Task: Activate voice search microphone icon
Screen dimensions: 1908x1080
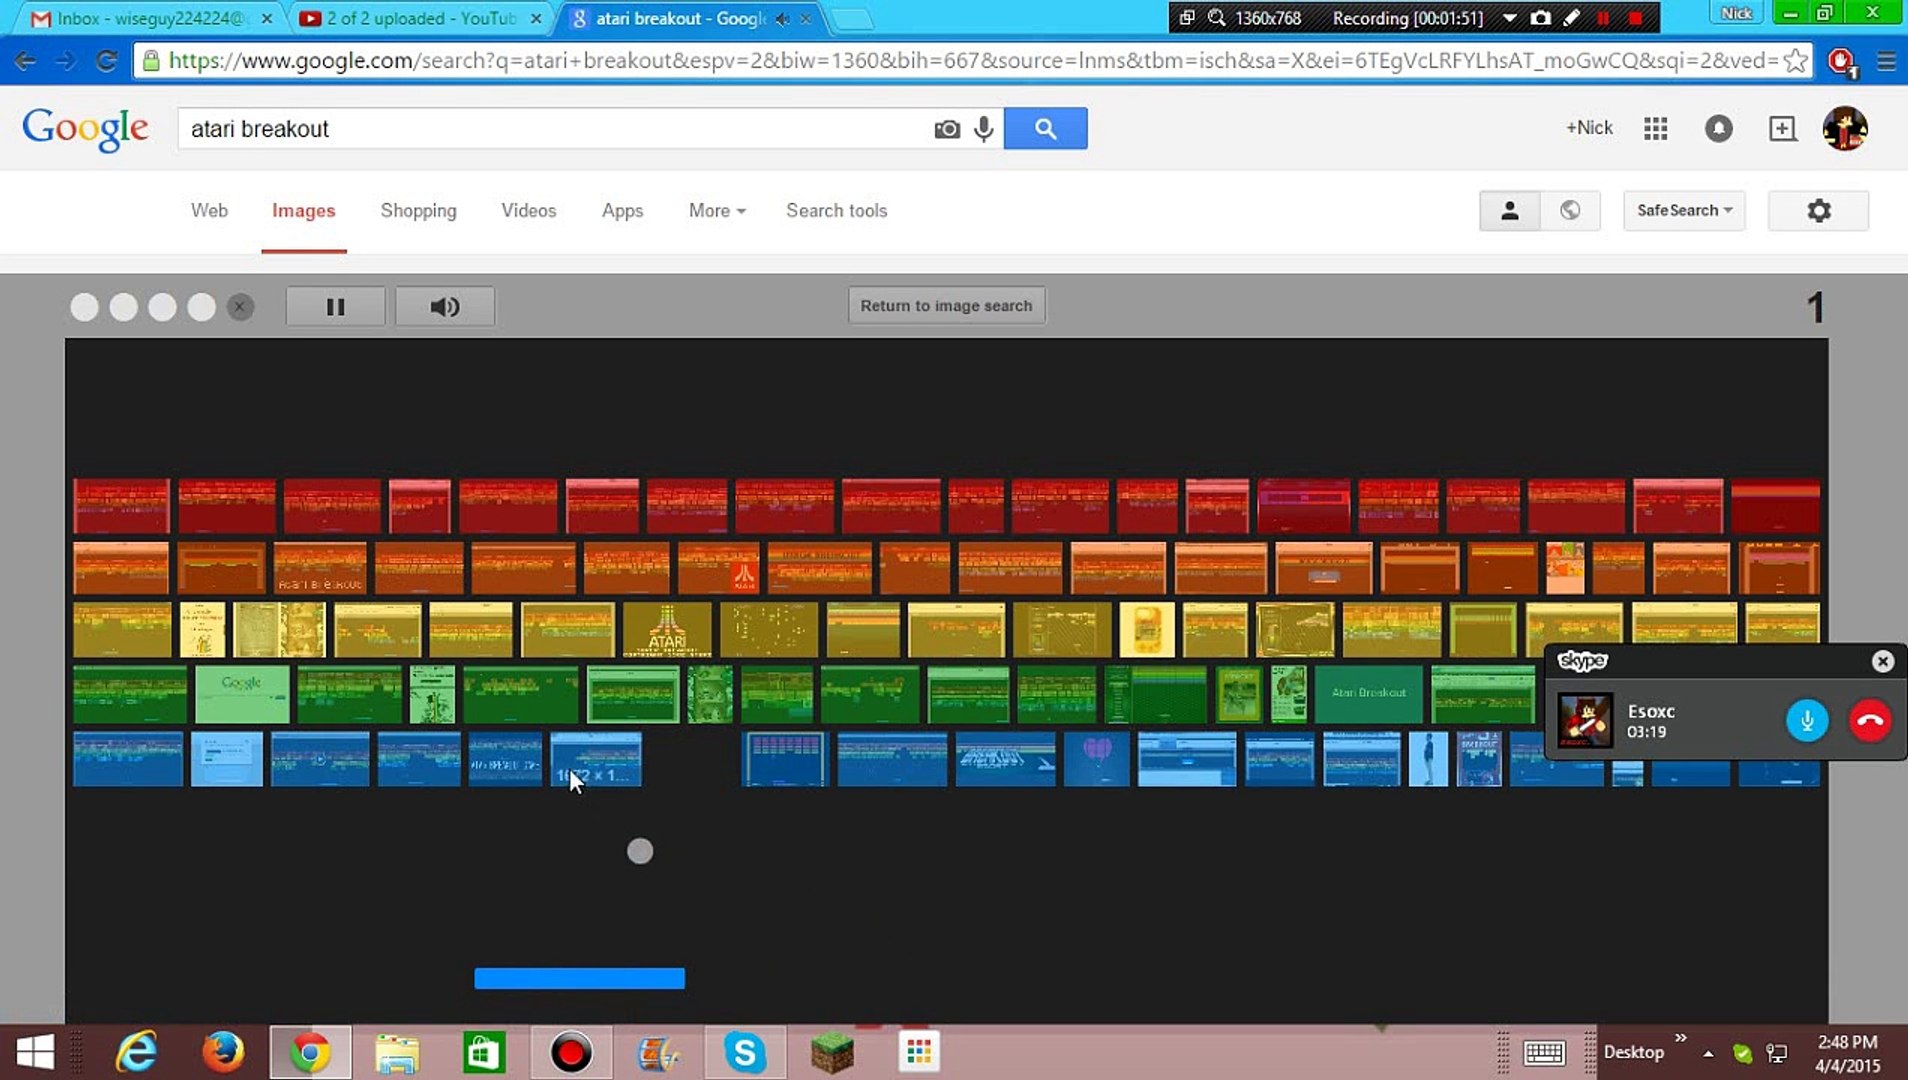Action: [x=984, y=129]
